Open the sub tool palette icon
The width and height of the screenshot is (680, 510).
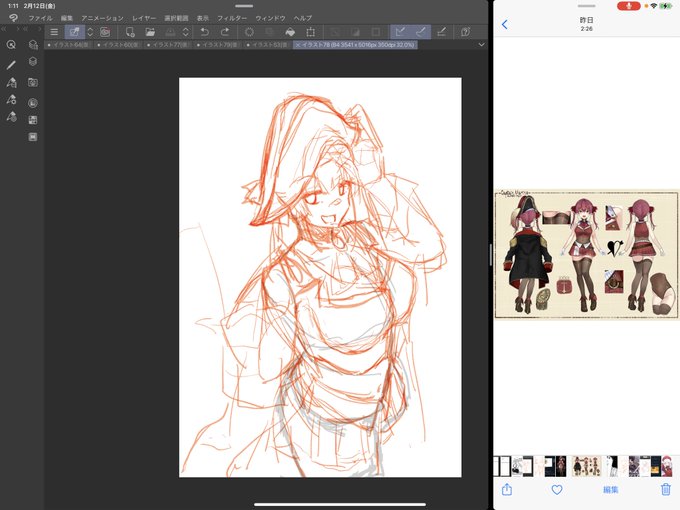(x=11, y=82)
